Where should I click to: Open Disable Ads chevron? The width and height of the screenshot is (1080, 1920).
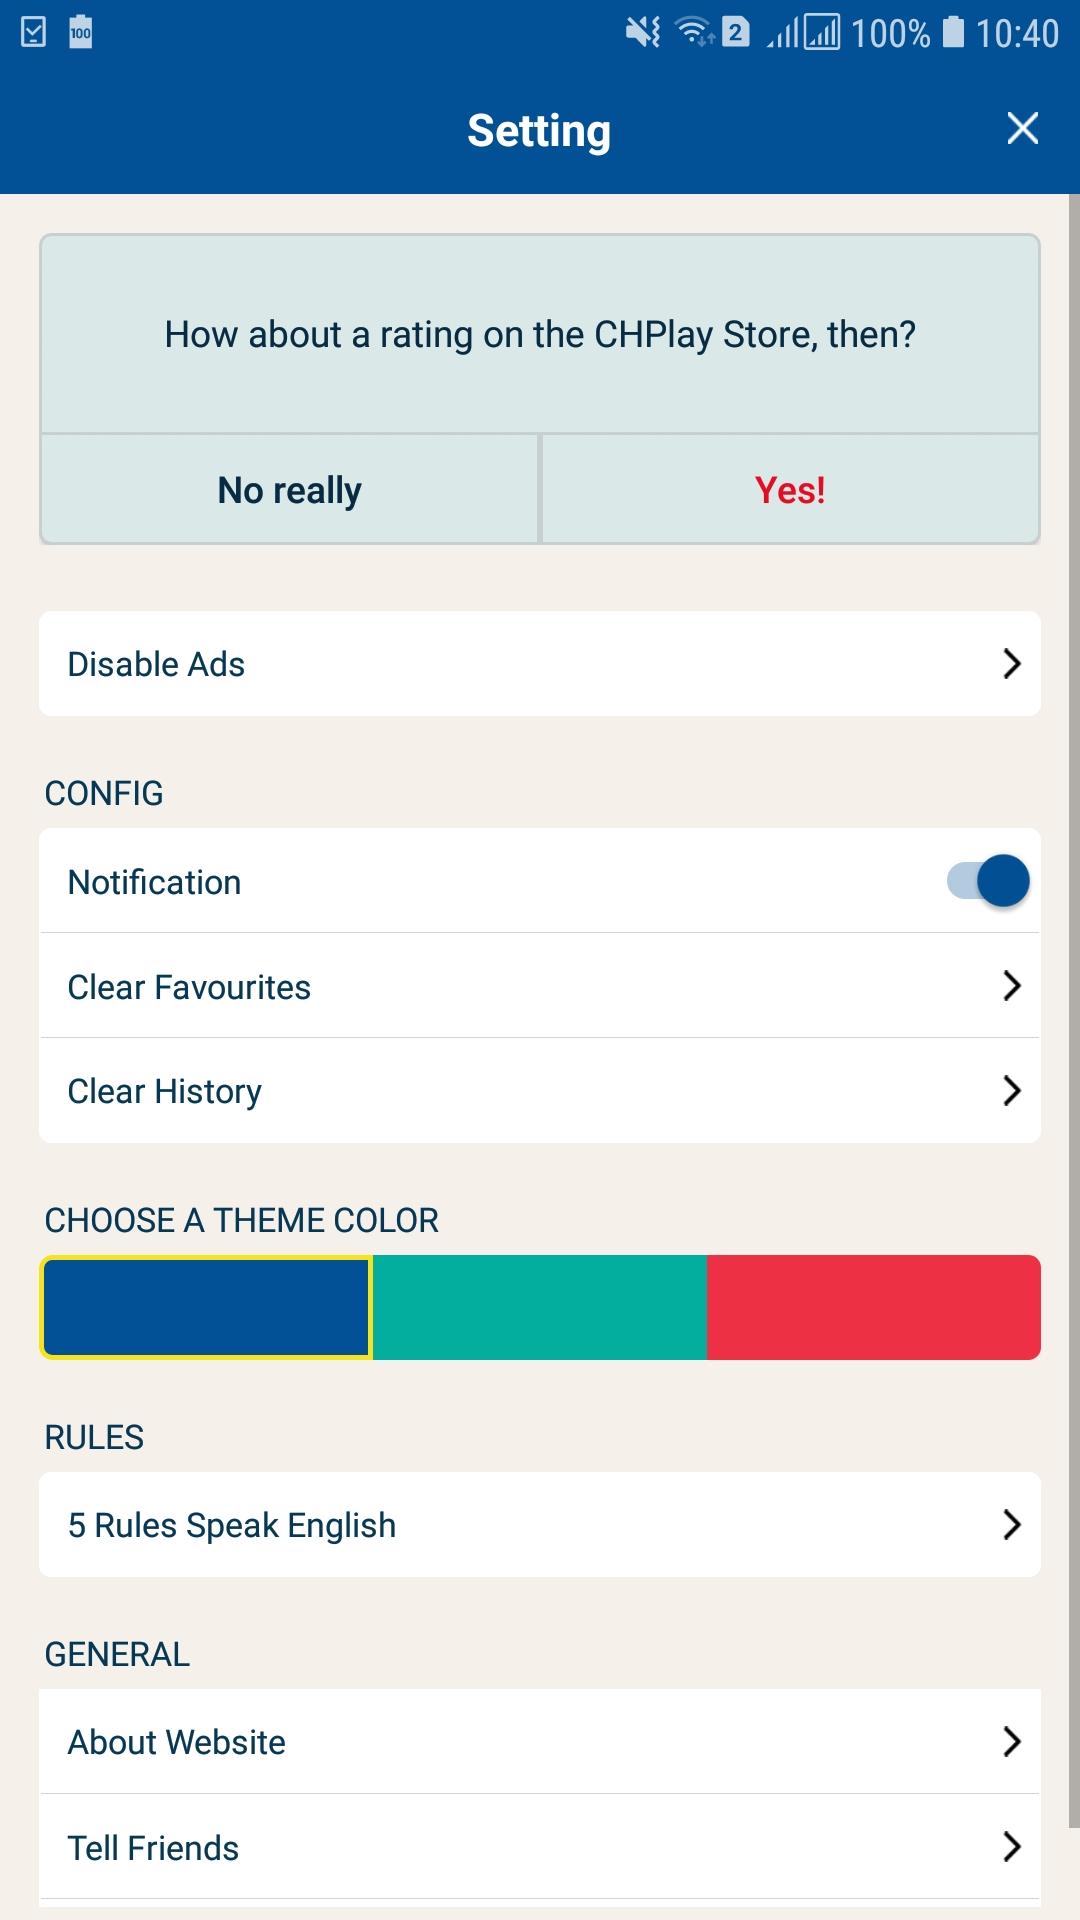tap(1012, 664)
